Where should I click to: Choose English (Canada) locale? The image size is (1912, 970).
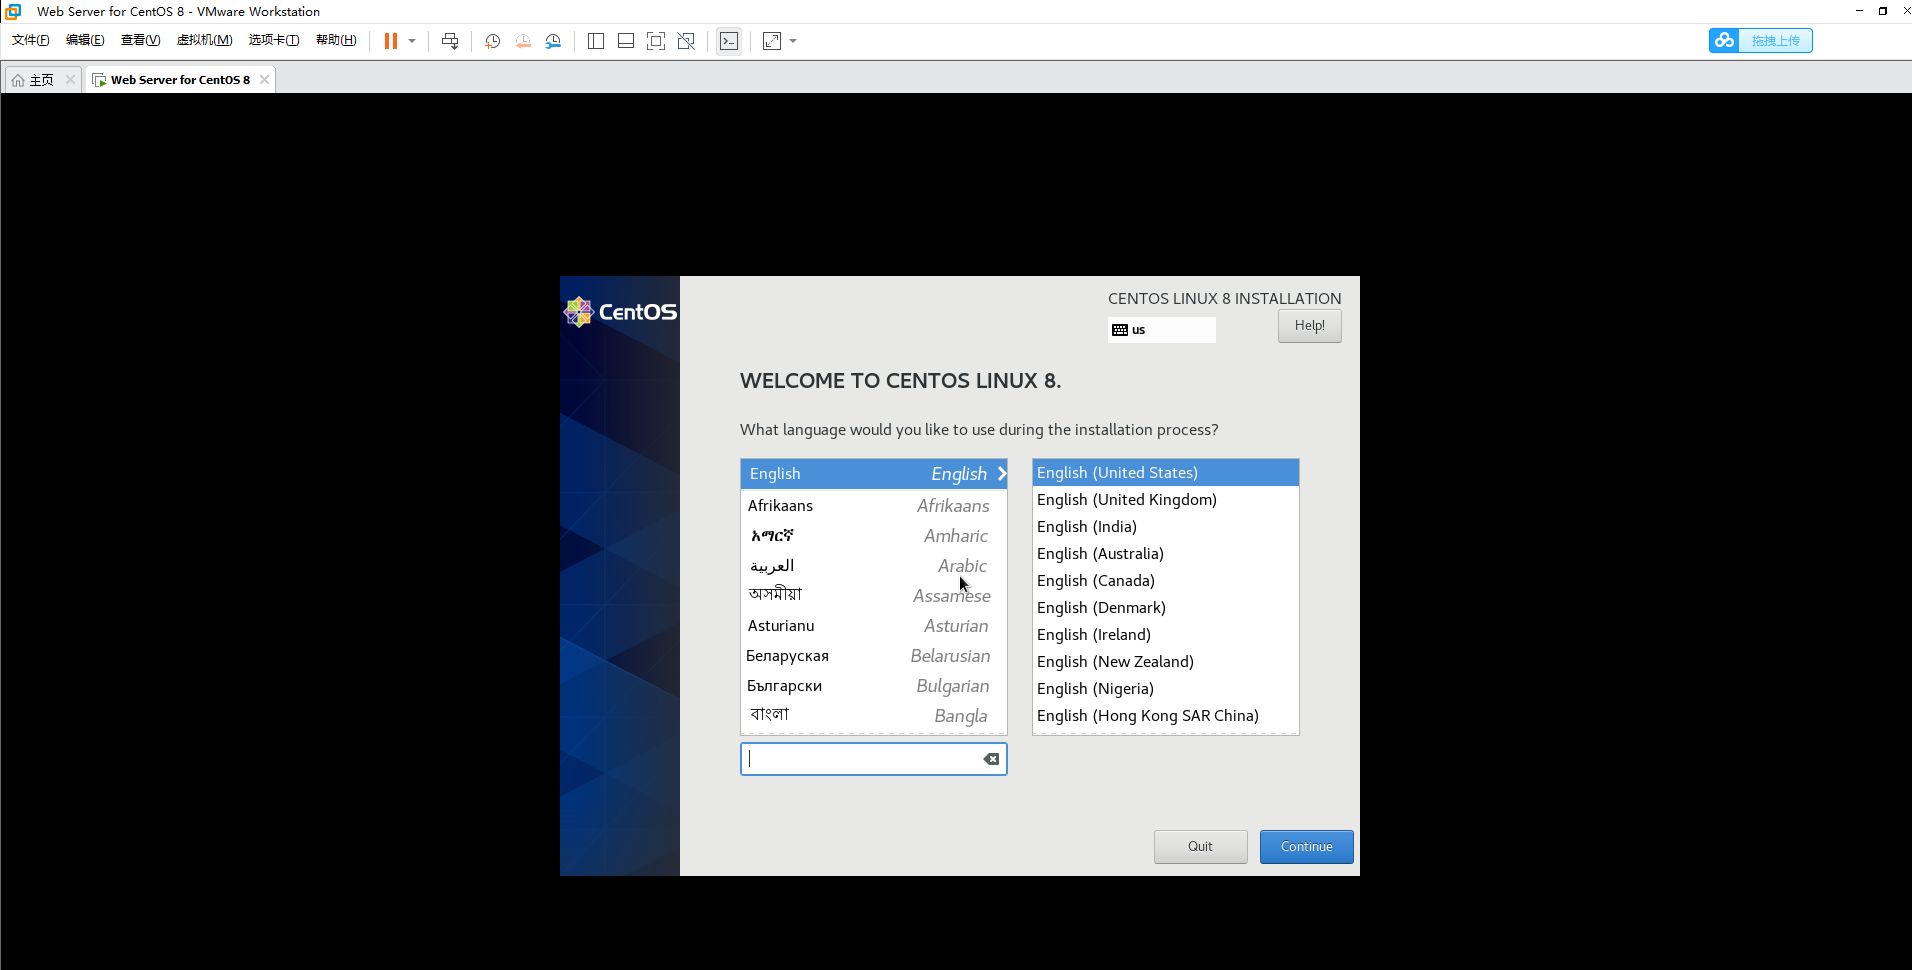point(1166,581)
